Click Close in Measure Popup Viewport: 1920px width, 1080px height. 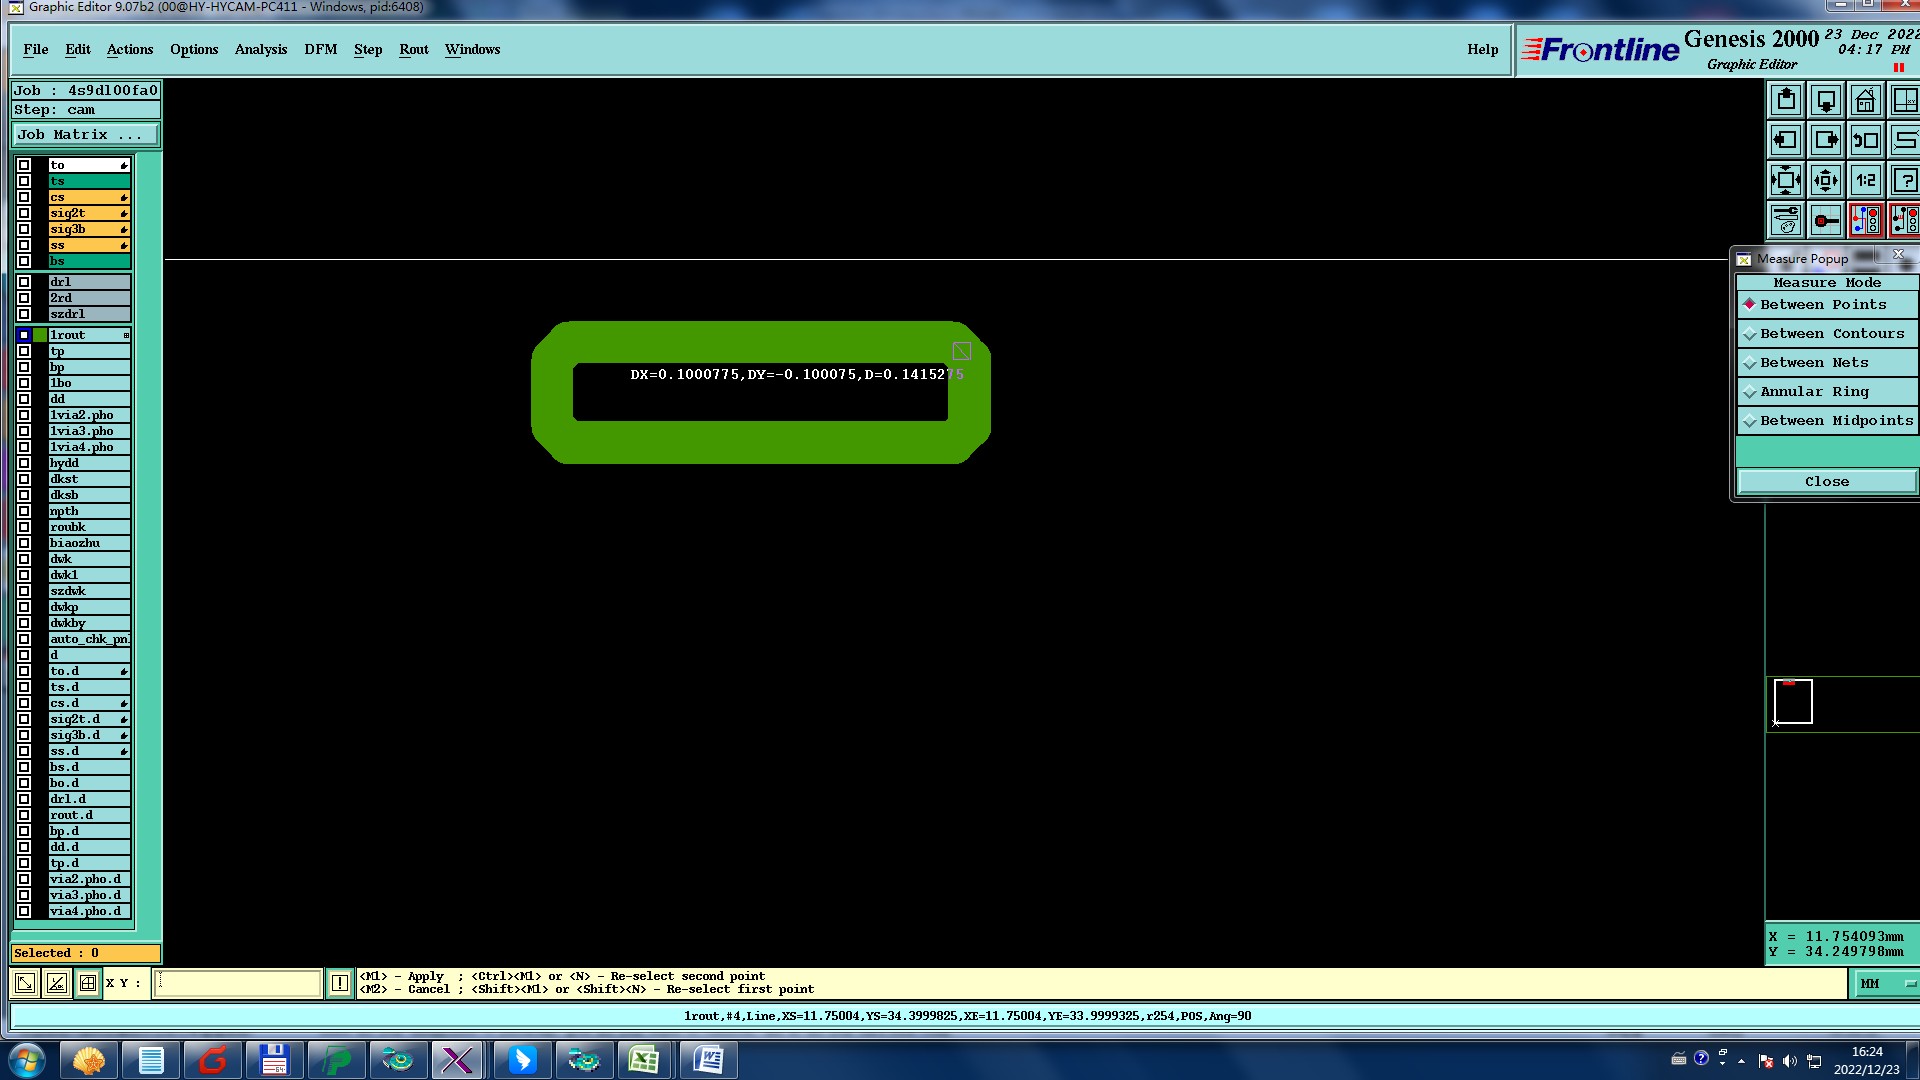tap(1826, 482)
